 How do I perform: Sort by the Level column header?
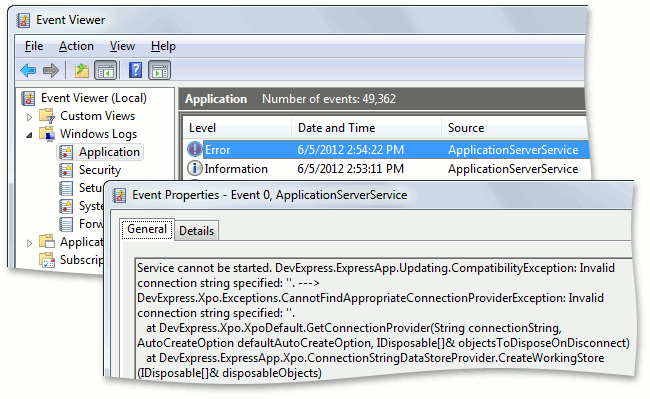click(x=237, y=128)
